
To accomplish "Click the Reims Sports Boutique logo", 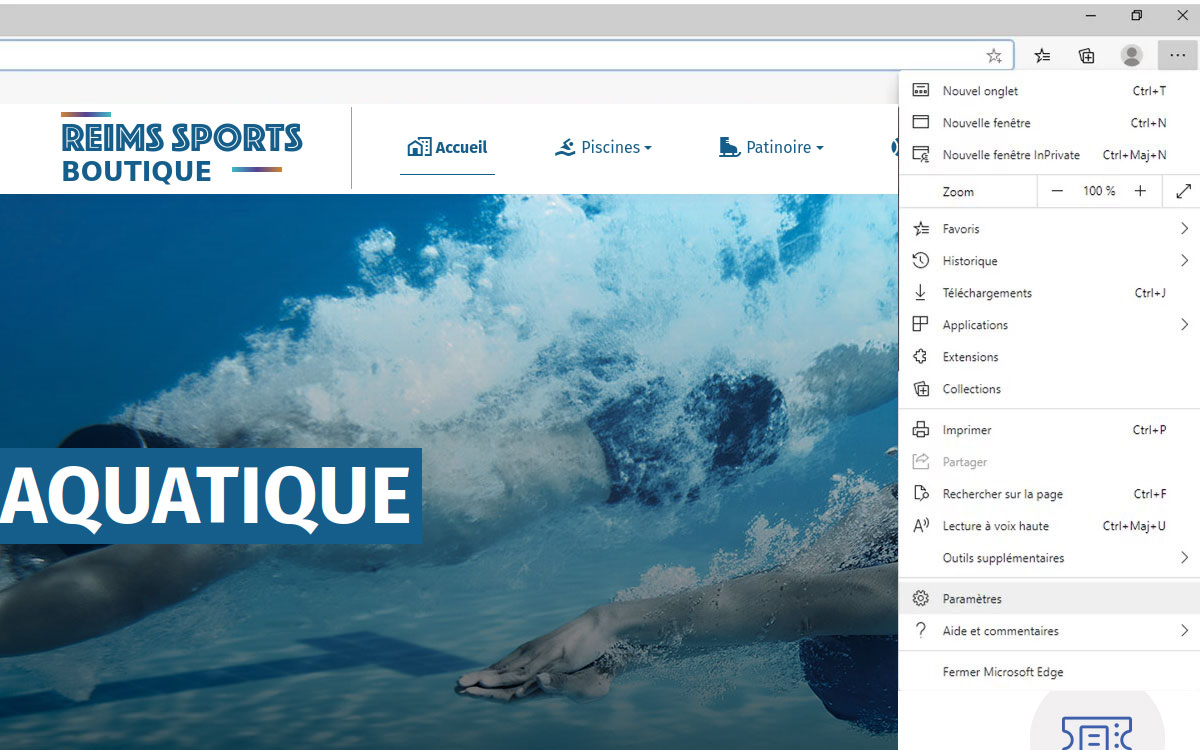I will (x=181, y=149).
